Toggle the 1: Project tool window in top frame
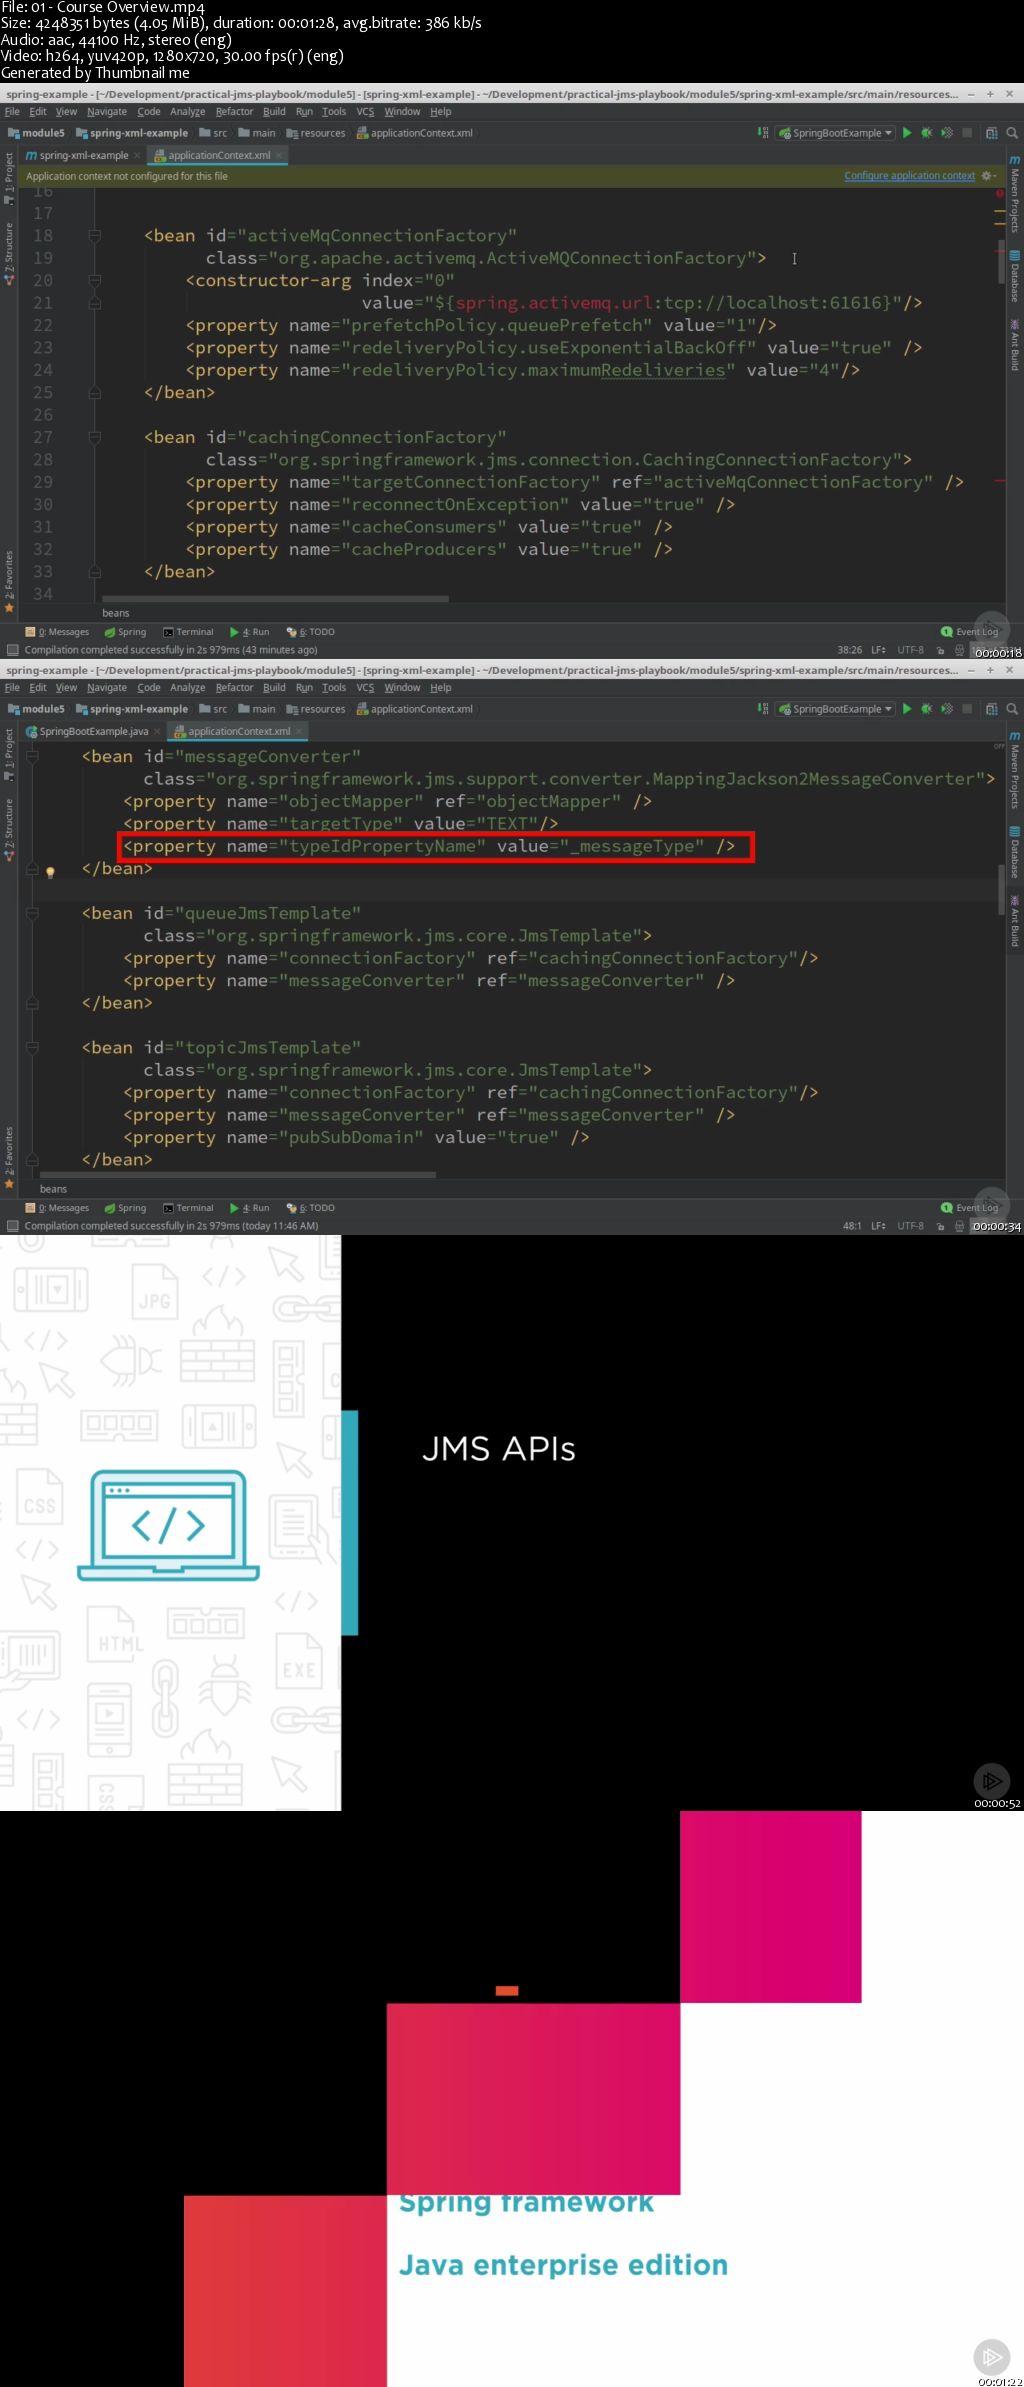1024x2387 pixels. pyautogui.click(x=9, y=177)
